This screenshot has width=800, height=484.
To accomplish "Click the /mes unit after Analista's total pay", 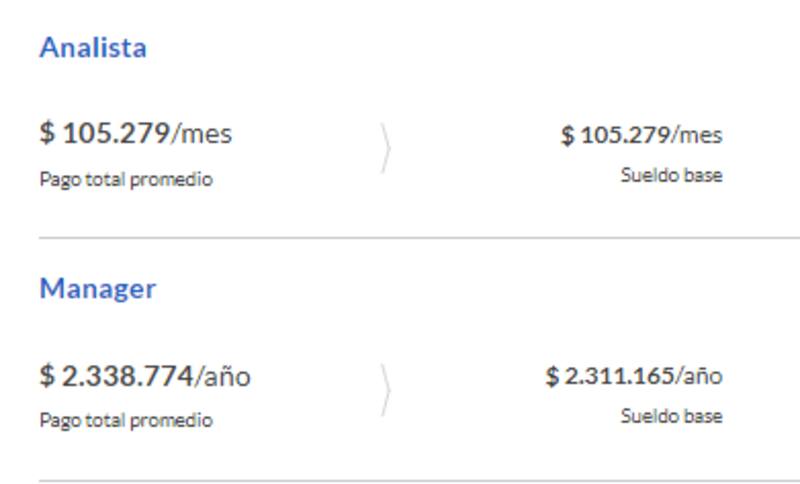I will coord(202,134).
